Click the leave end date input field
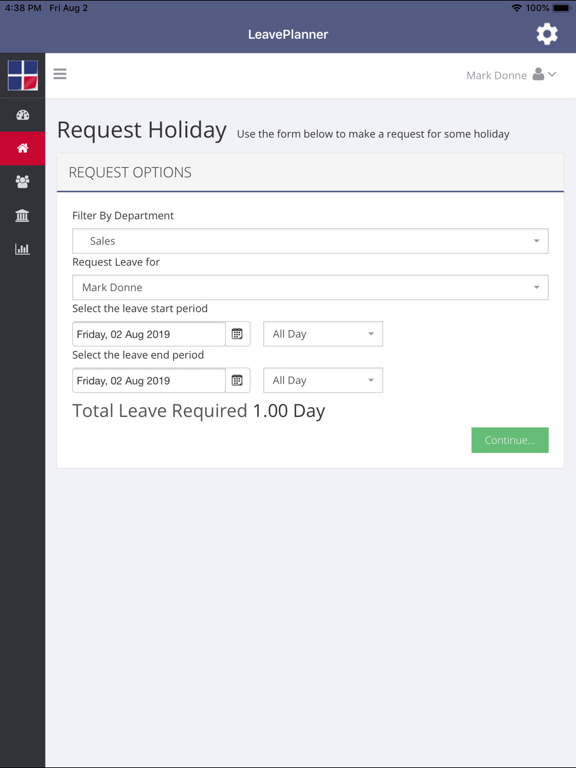This screenshot has width=576, height=768. 149,381
